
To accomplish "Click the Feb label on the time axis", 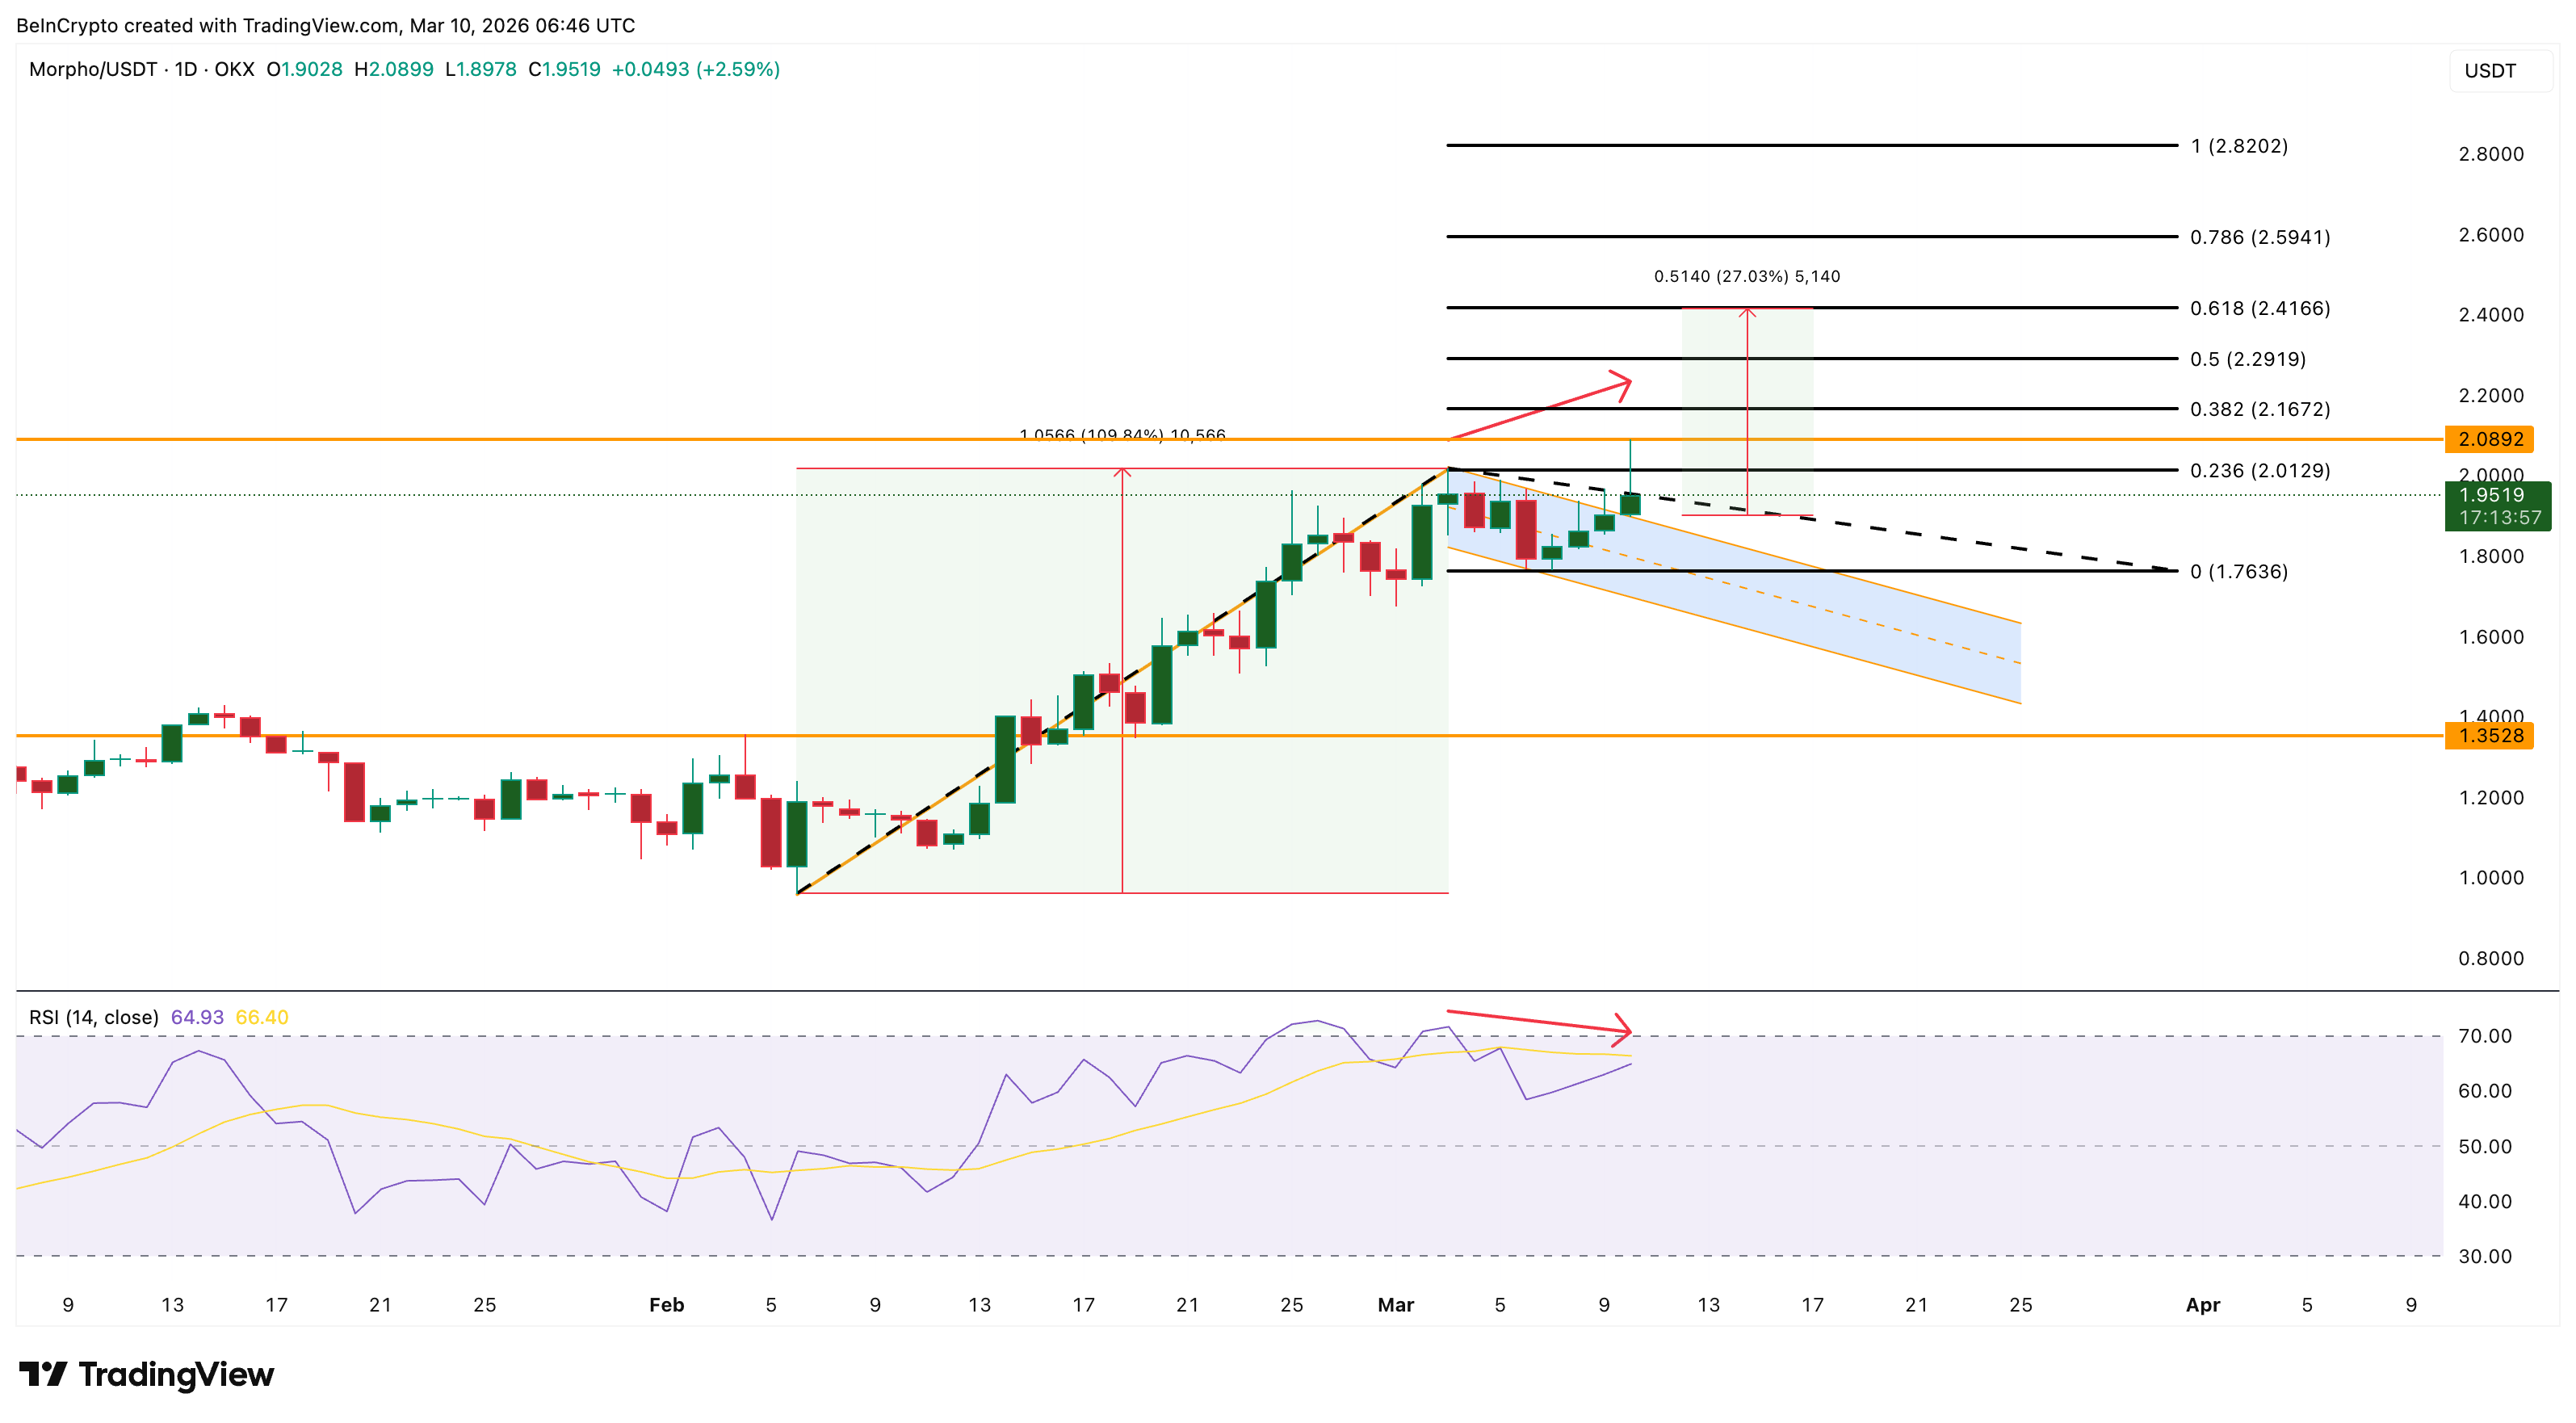I will [x=666, y=1304].
